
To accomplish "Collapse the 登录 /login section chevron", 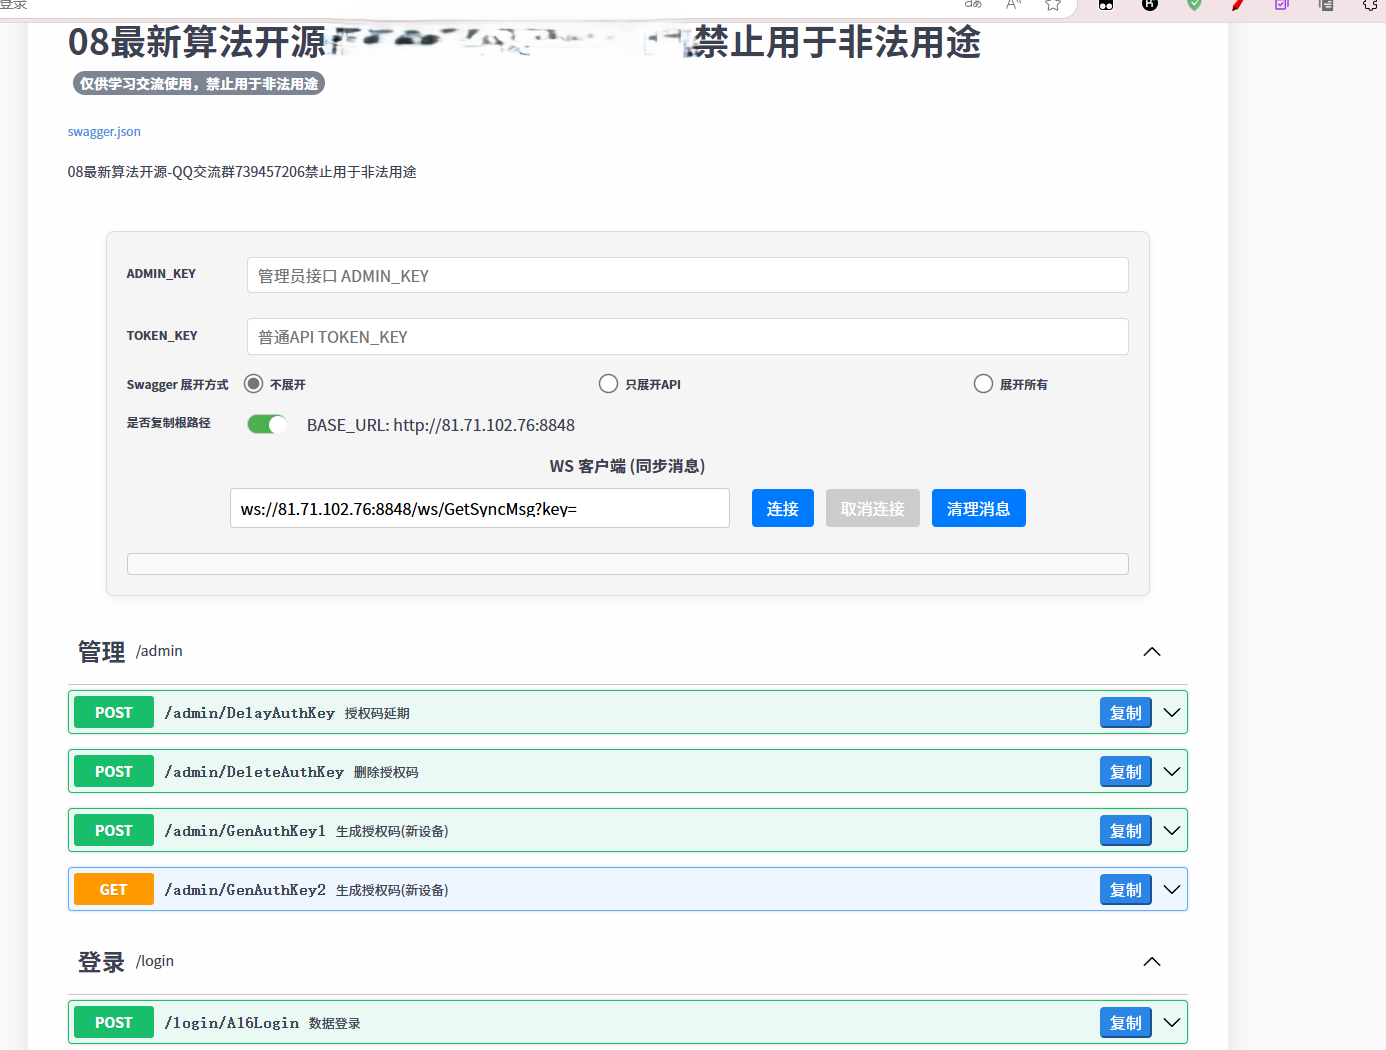I will (1152, 962).
